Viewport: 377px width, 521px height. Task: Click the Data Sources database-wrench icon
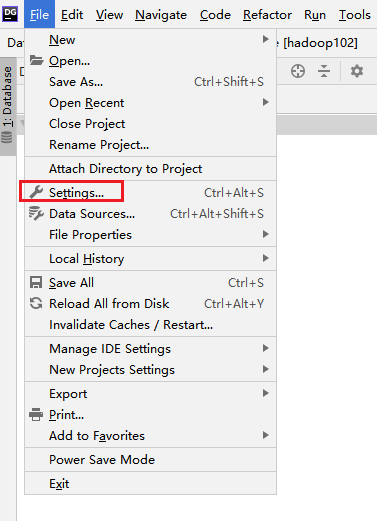pos(36,213)
